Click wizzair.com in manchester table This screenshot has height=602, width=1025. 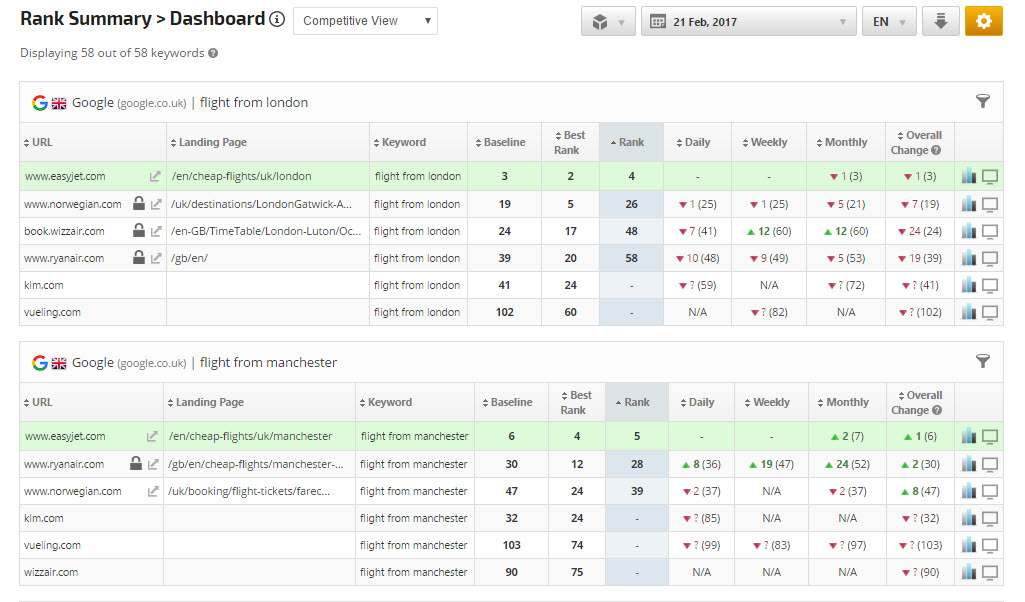click(x=51, y=572)
